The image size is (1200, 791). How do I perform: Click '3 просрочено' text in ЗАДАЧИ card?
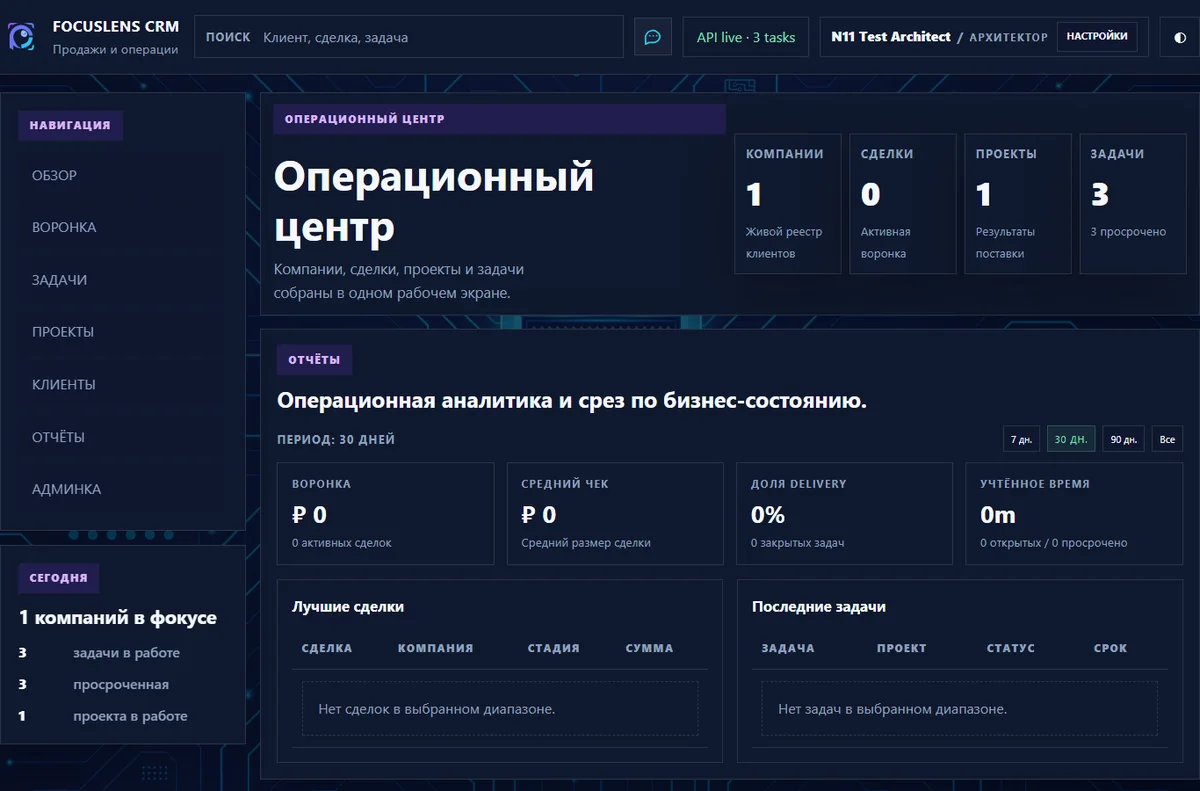(x=1128, y=232)
